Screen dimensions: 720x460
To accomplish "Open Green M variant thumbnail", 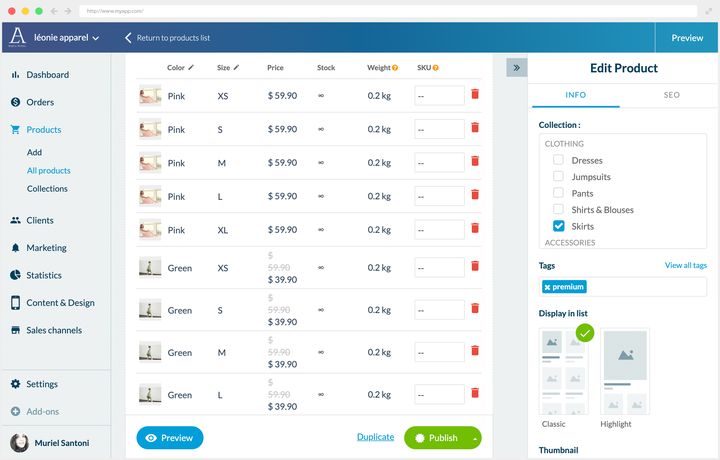I will (x=150, y=352).
